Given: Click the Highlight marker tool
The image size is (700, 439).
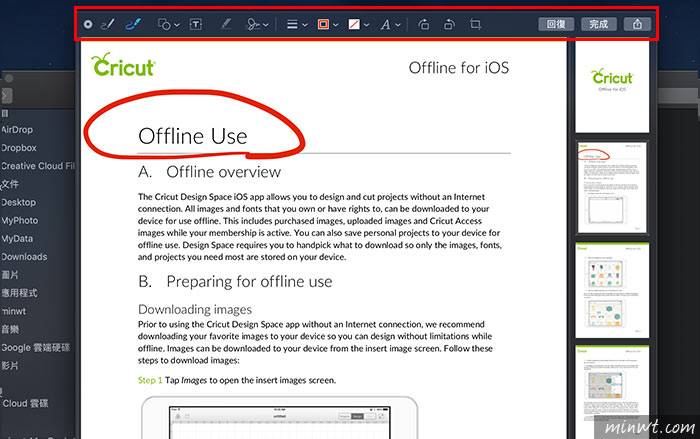Looking at the screenshot, I should (225, 24).
